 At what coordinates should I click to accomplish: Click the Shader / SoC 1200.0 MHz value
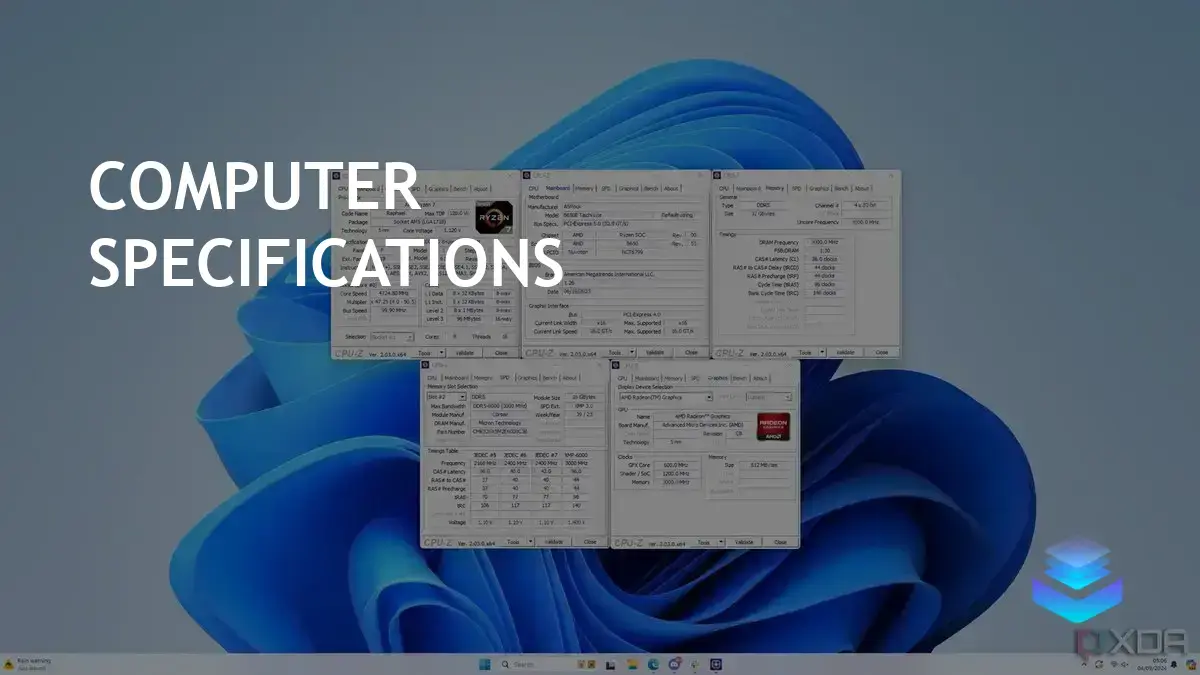[x=676, y=473]
